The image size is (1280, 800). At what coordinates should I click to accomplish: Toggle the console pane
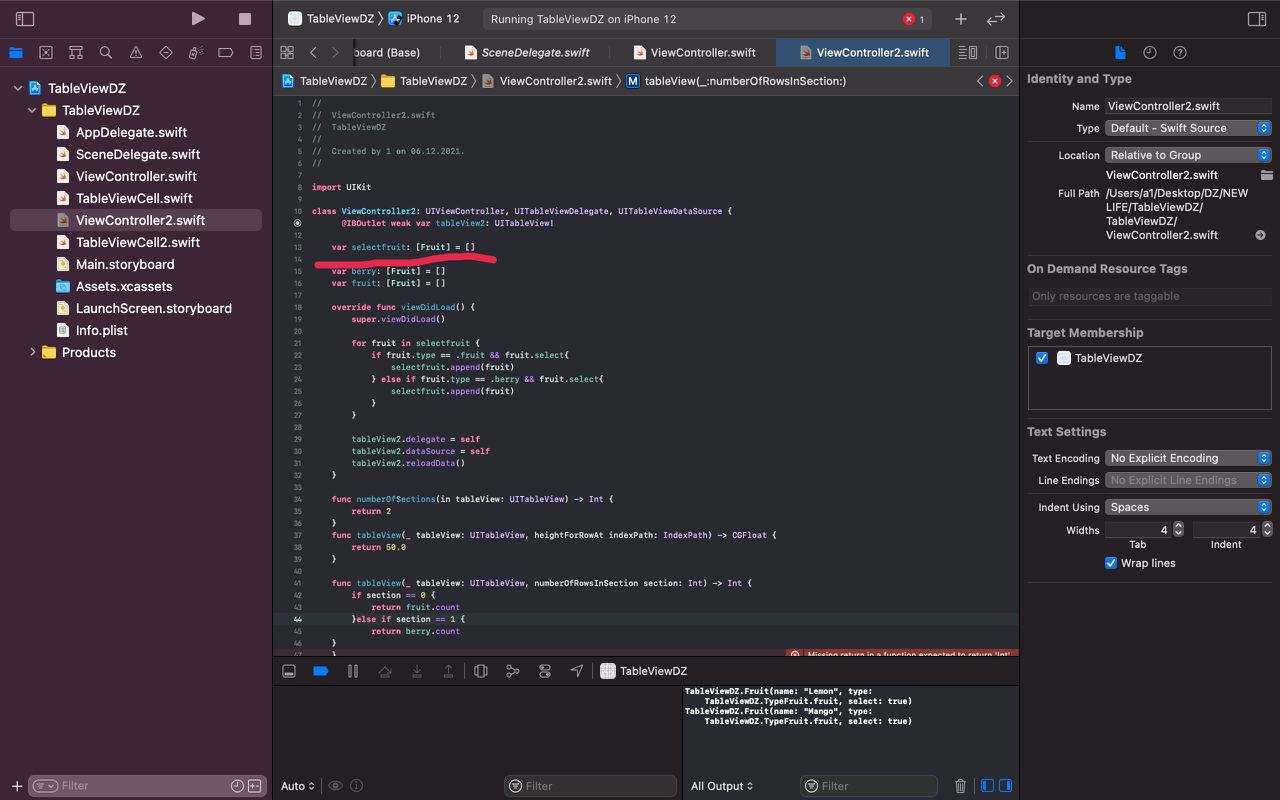pyautogui.click(x=1005, y=786)
